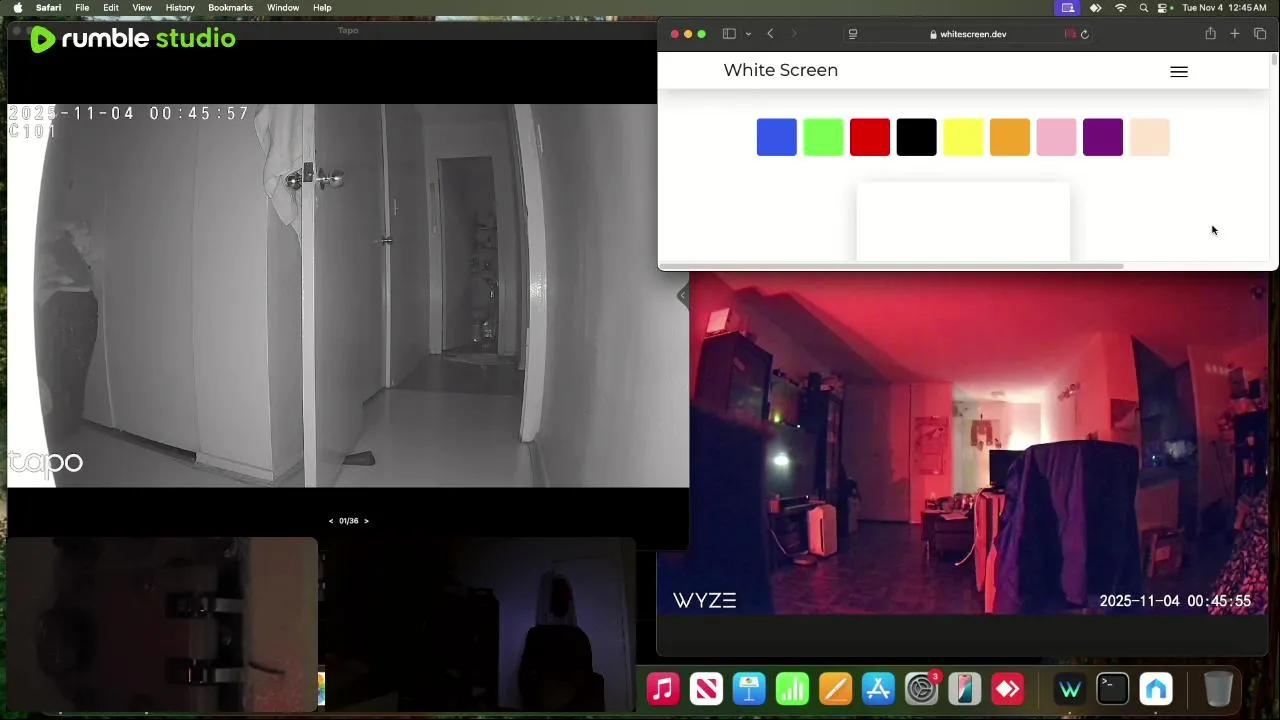Open the Safari menu

click(48, 8)
